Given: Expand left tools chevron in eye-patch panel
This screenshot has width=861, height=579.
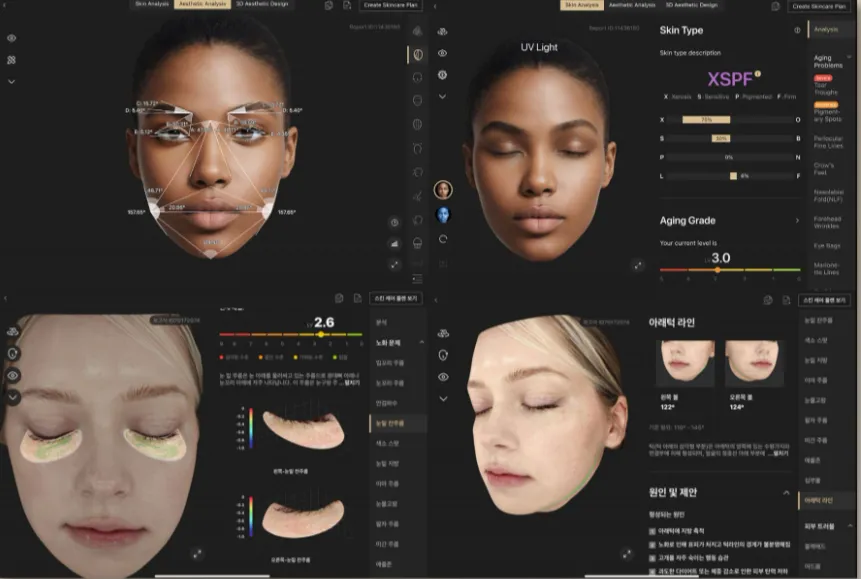Looking at the screenshot, I should tap(13, 397).
